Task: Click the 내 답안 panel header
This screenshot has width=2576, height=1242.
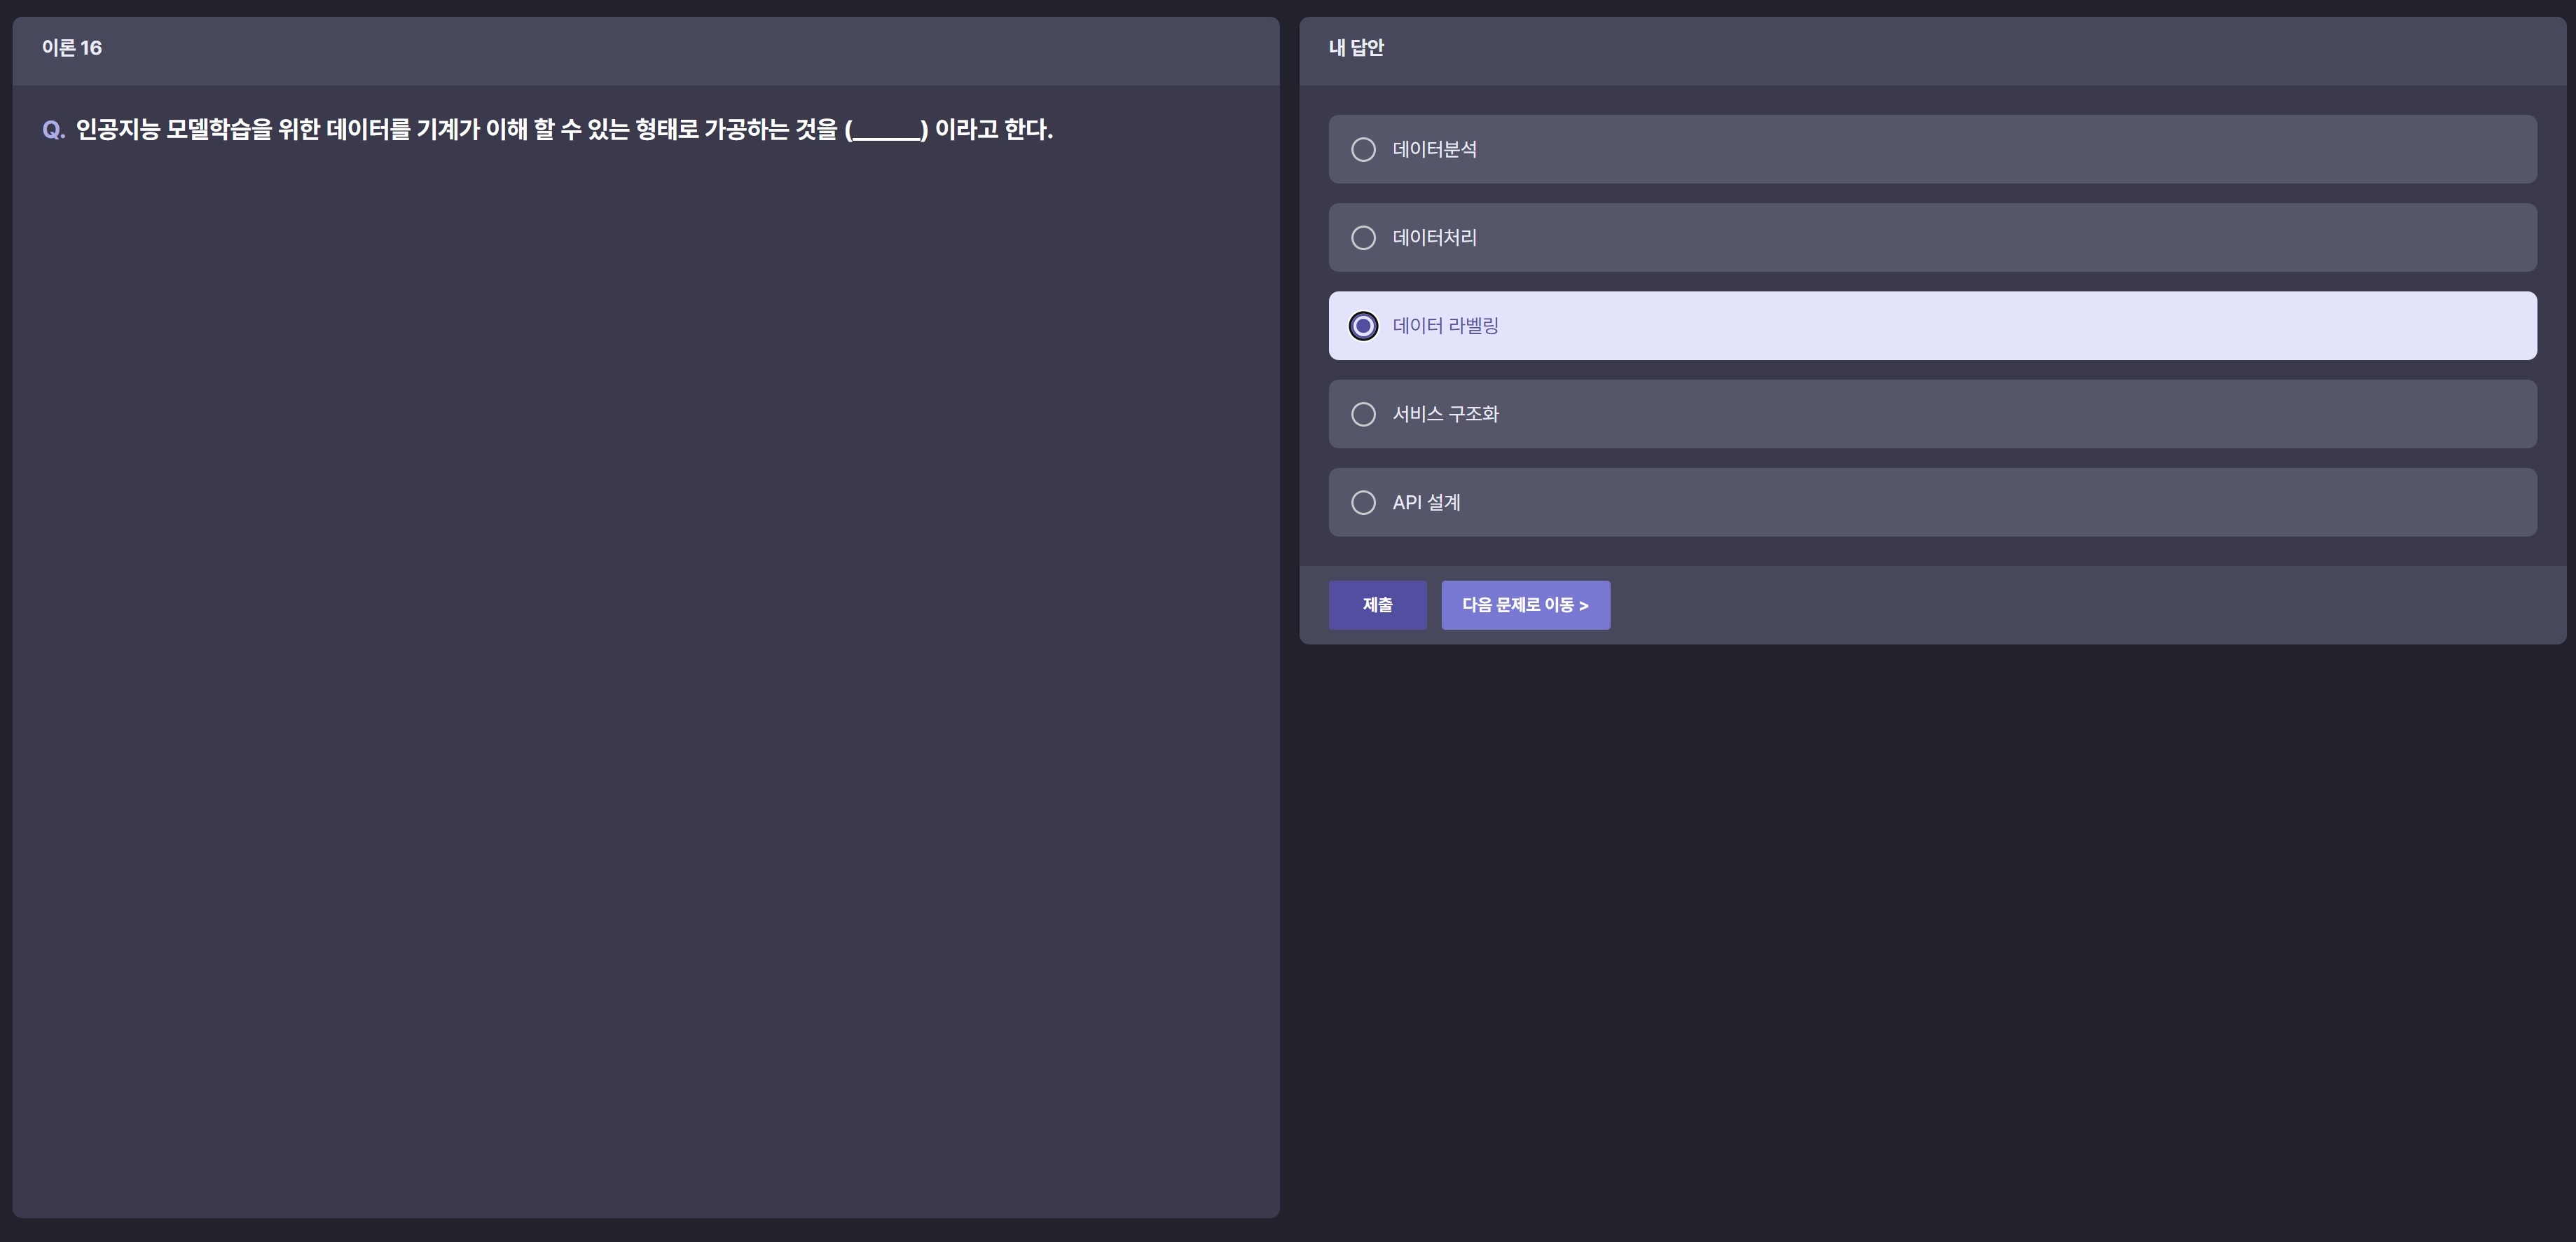Action: click(x=1356, y=48)
